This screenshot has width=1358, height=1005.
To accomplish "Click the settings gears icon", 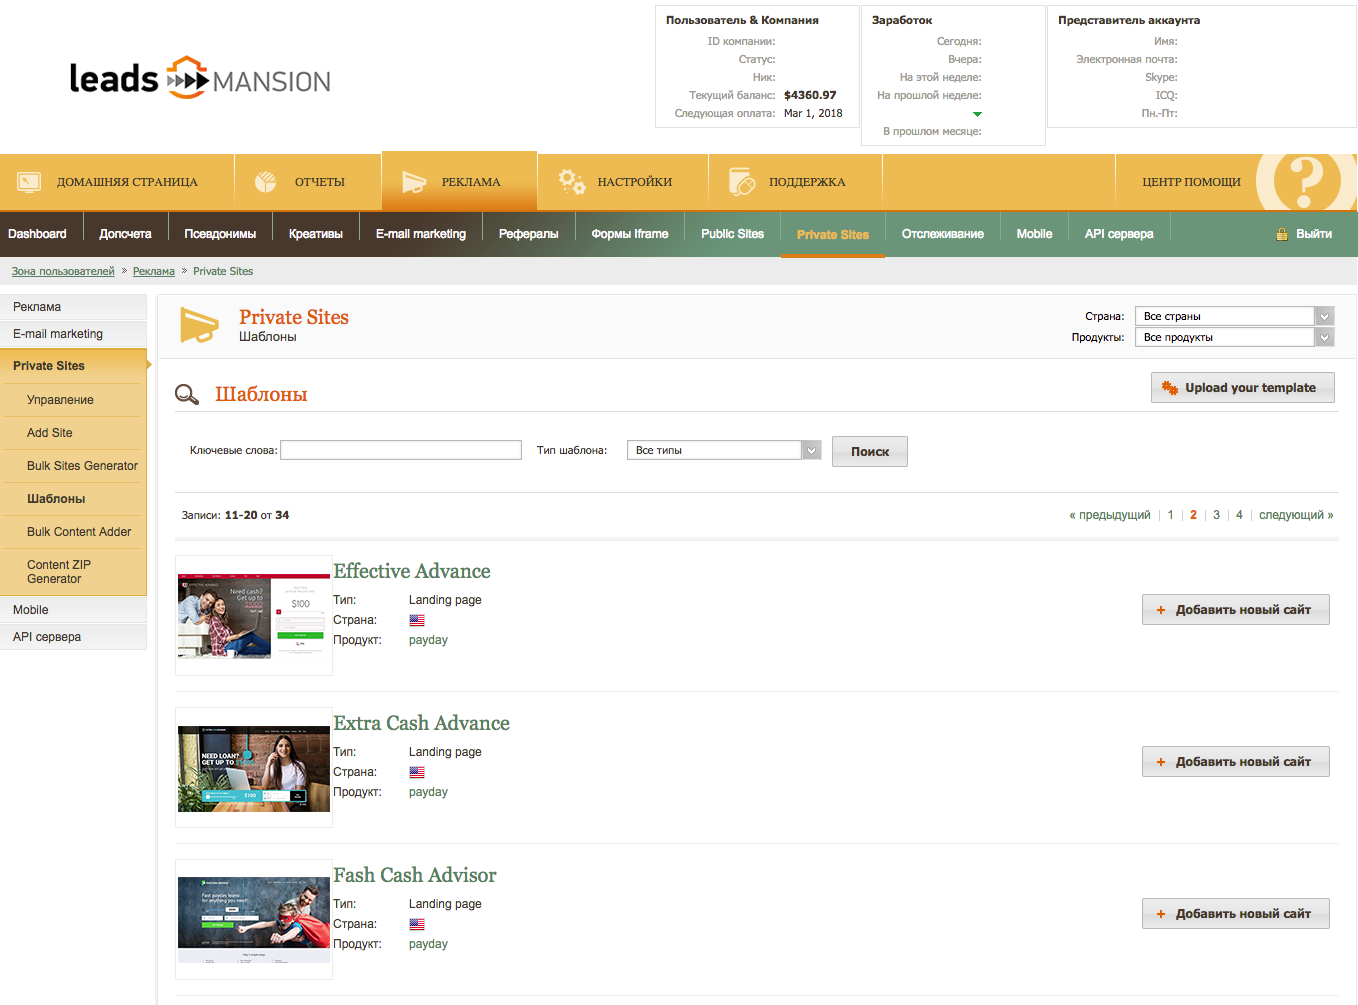I will tap(571, 182).
